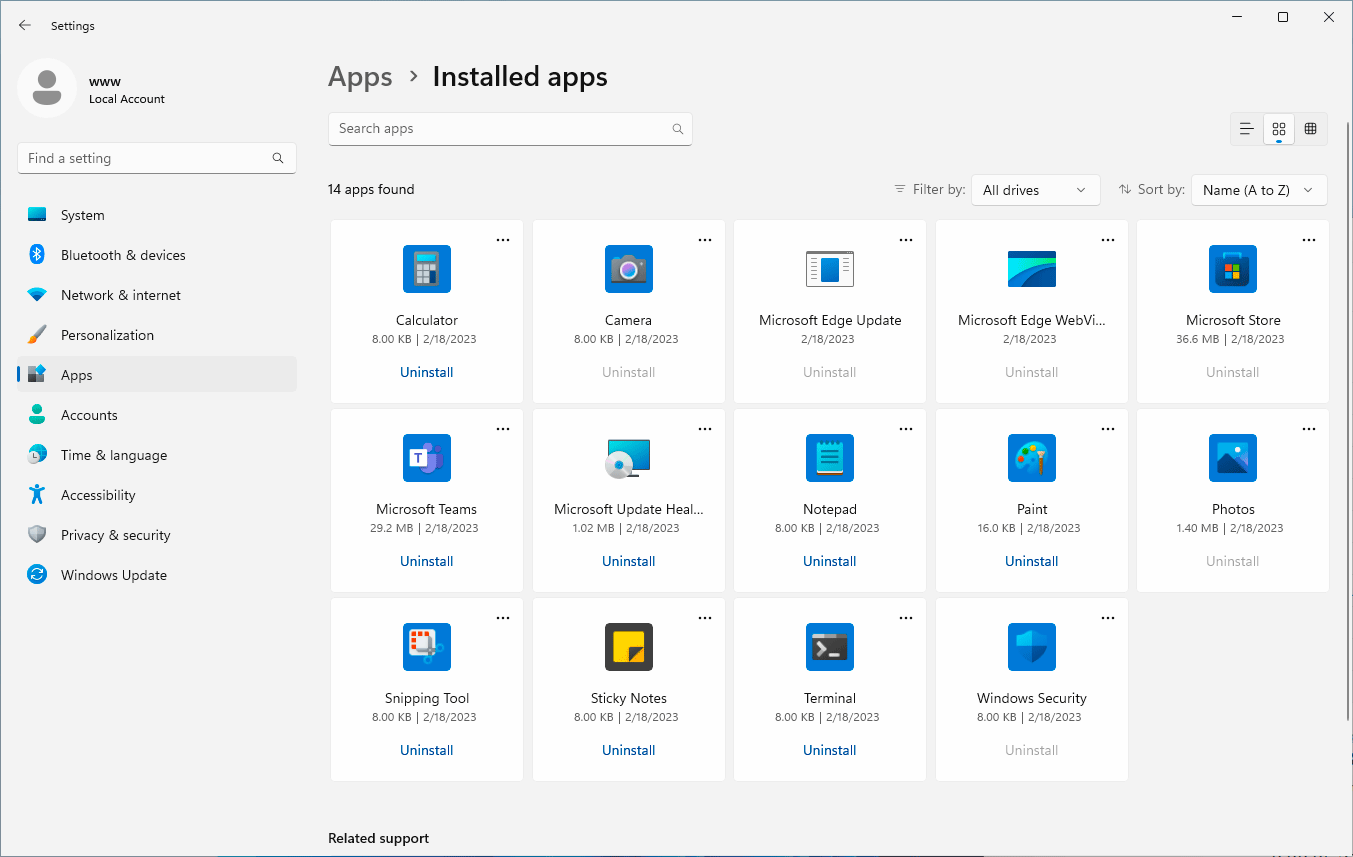This screenshot has width=1353, height=857.
Task: Click the Sticky Notes app icon
Action: point(628,647)
